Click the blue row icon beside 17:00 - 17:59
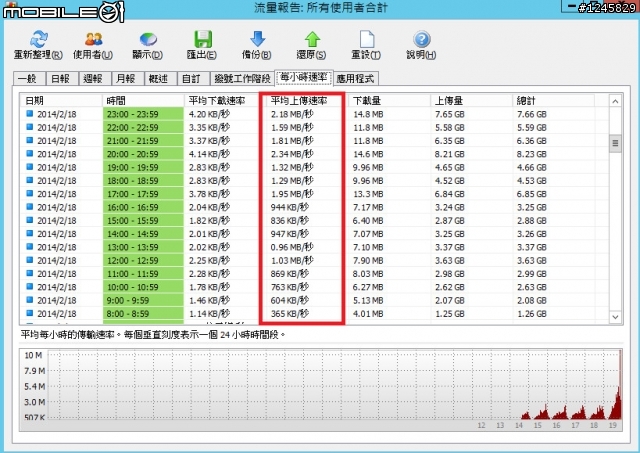 click(x=29, y=193)
